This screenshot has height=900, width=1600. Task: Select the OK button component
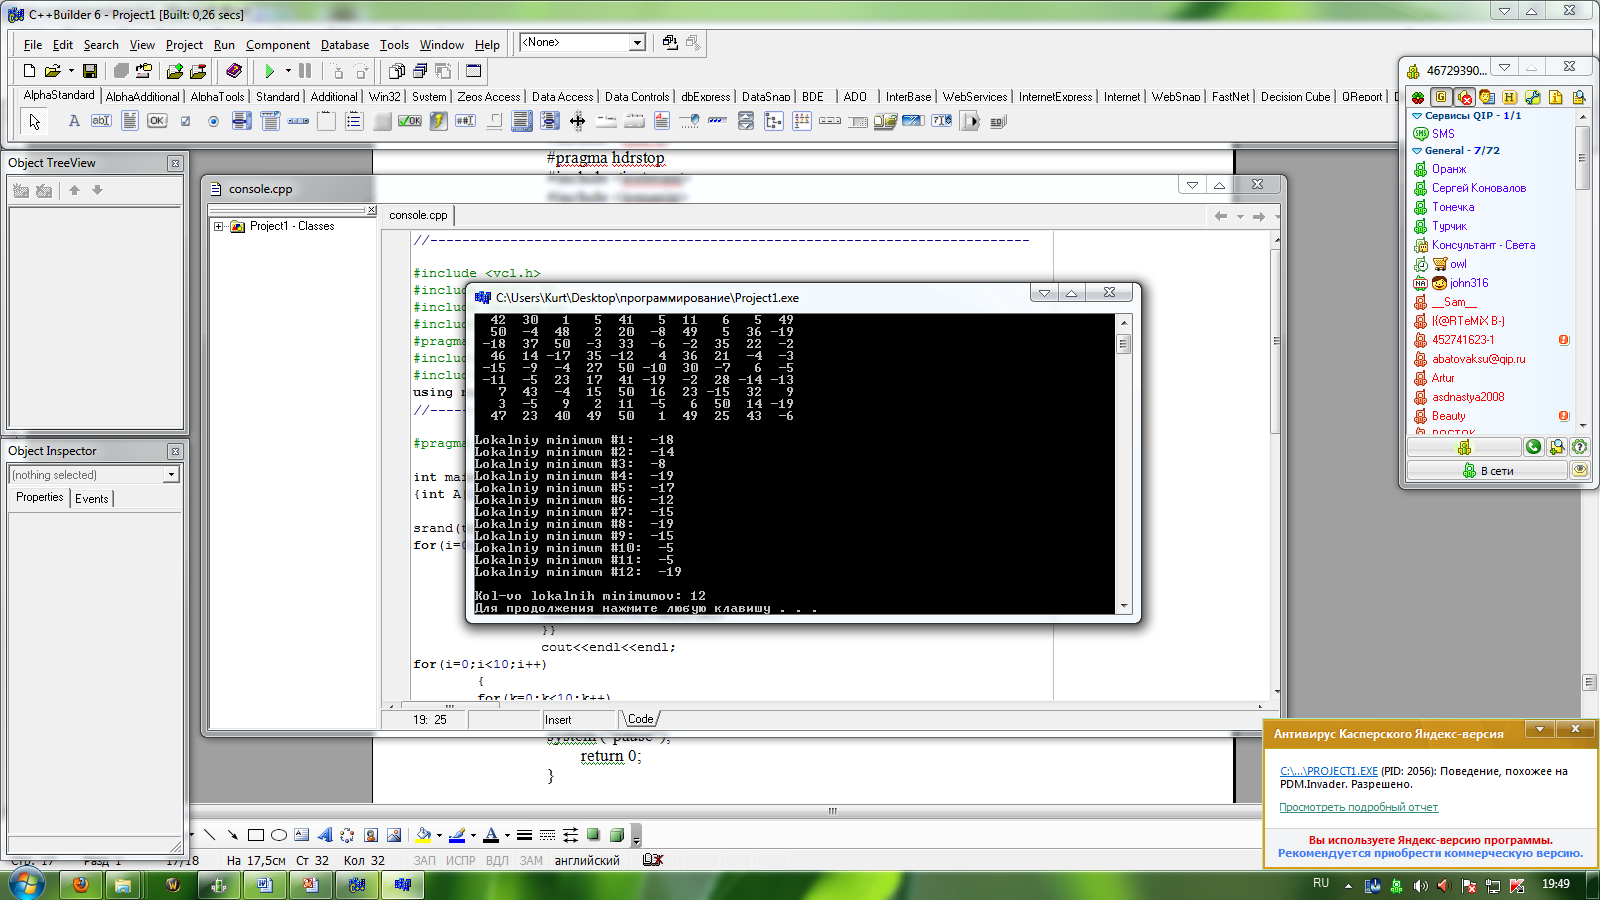pyautogui.click(x=157, y=121)
